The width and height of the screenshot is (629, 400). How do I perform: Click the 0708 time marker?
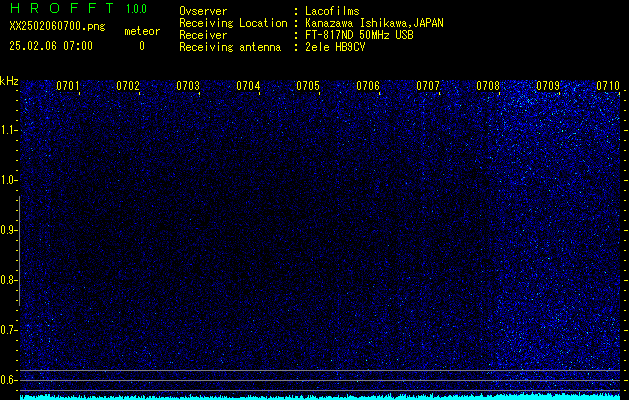click(x=488, y=86)
